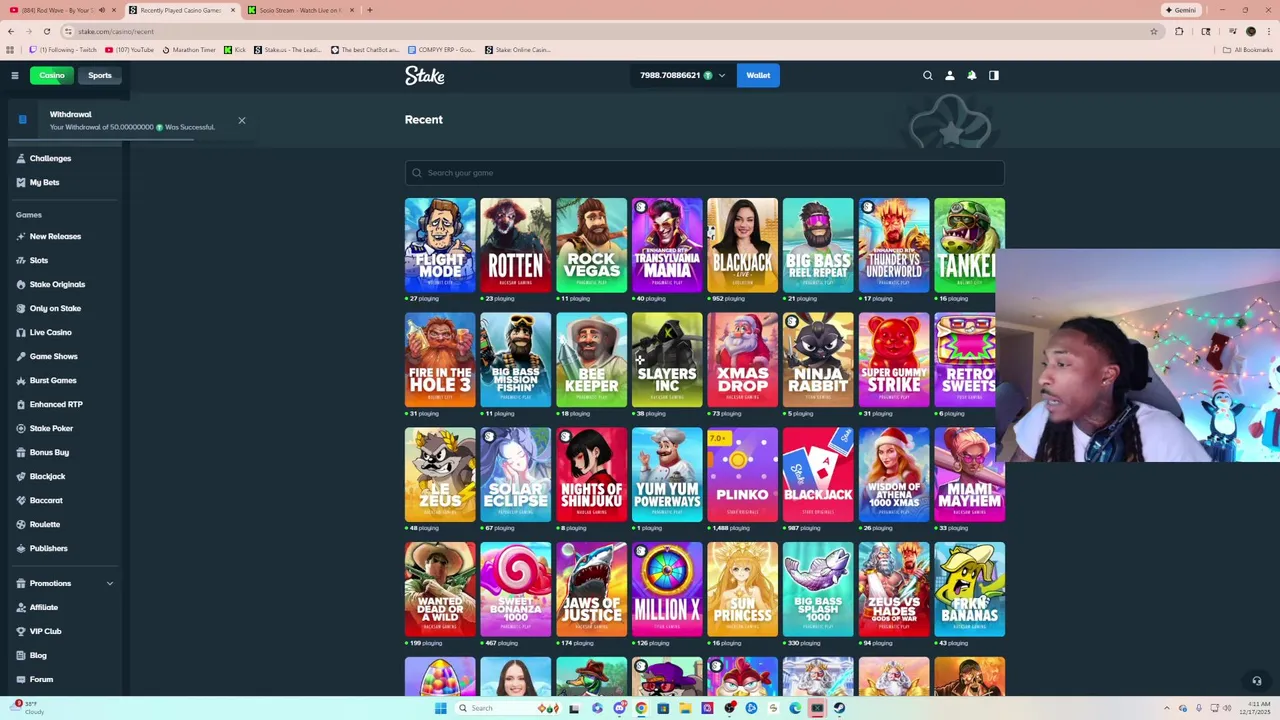The width and height of the screenshot is (1280, 720).
Task: Open the VIP Club link
Action: coord(45,631)
